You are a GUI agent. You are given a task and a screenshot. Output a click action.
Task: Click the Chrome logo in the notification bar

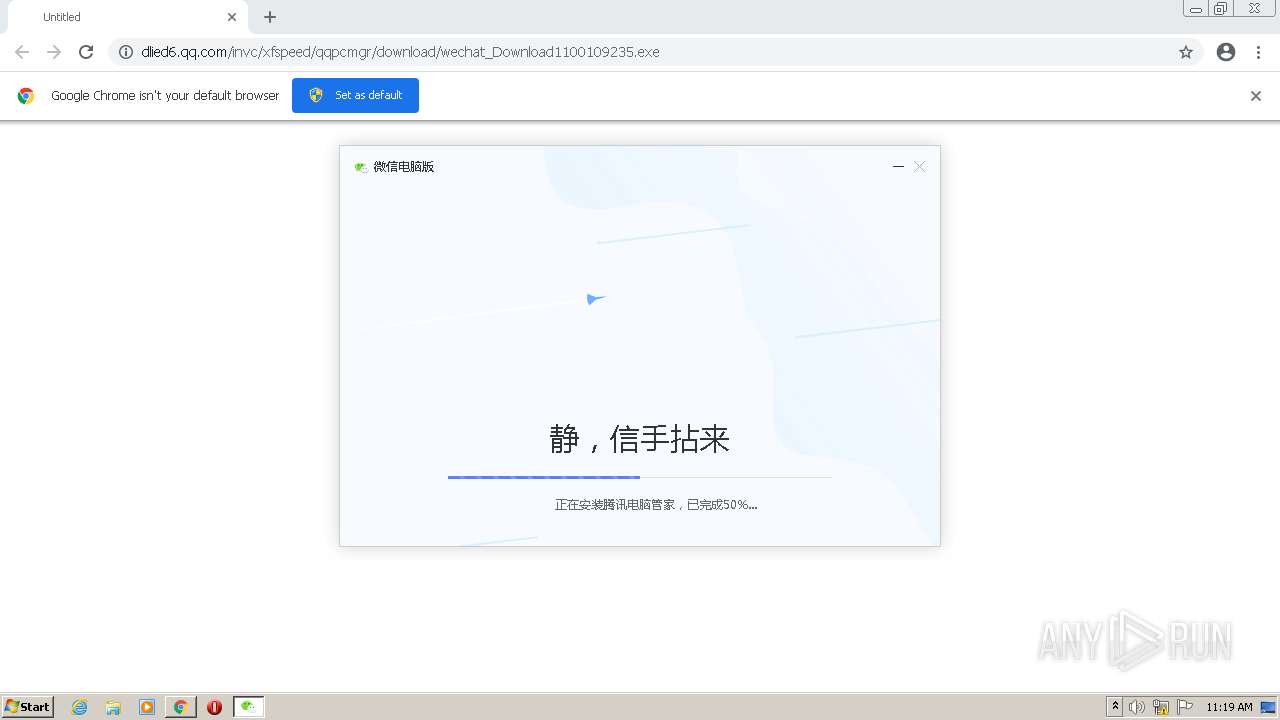(26, 96)
